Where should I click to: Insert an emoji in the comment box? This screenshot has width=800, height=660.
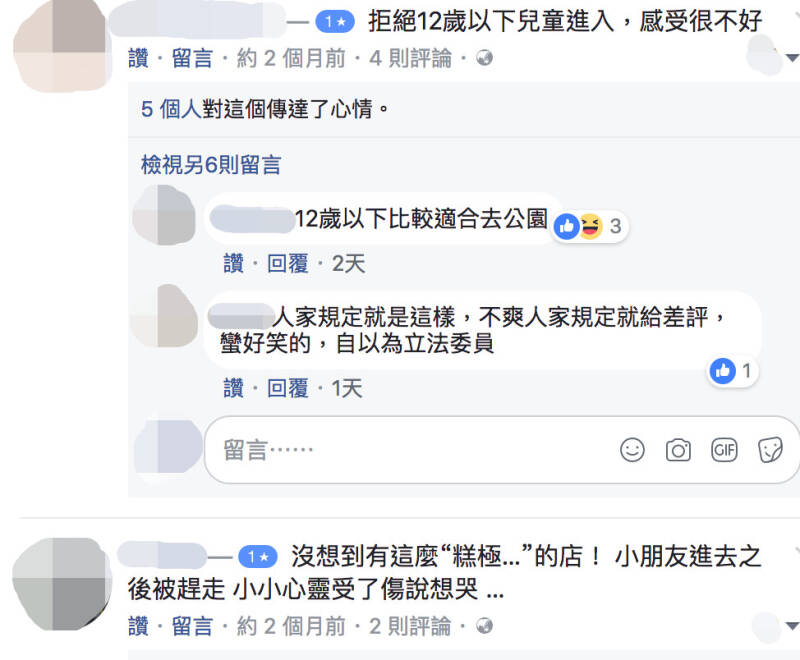pos(632,450)
